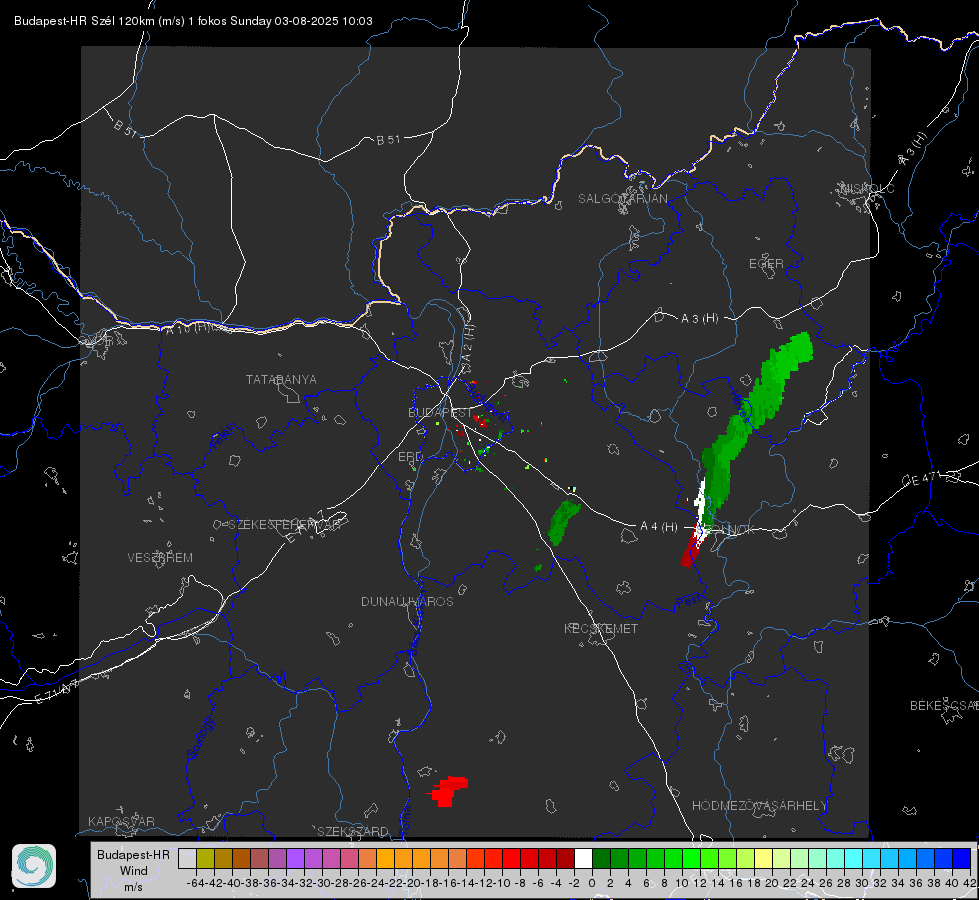Click the ERD city label
The height and width of the screenshot is (900, 979).
pos(410,457)
